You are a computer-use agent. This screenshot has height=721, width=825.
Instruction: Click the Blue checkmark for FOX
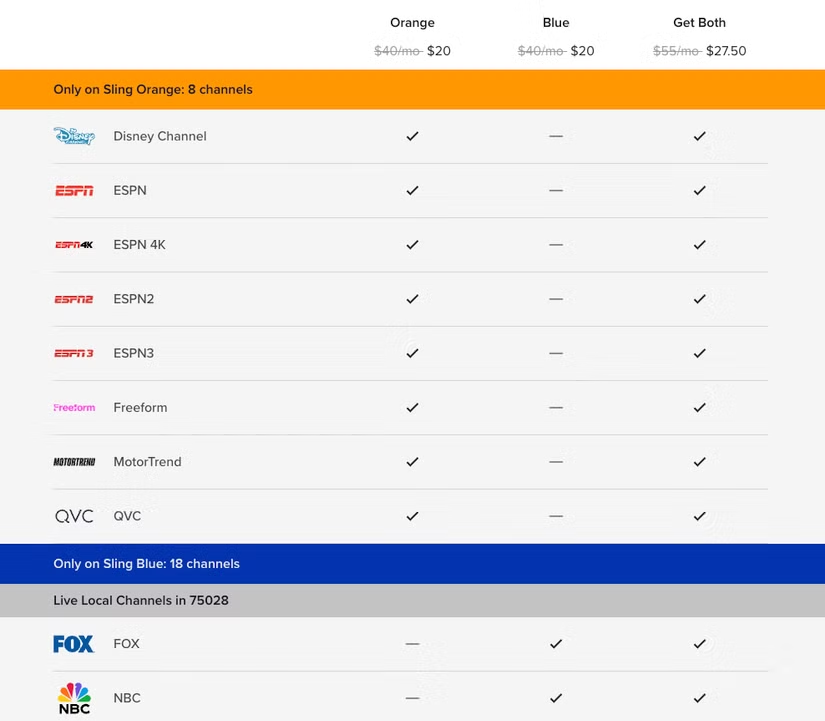click(x=556, y=644)
